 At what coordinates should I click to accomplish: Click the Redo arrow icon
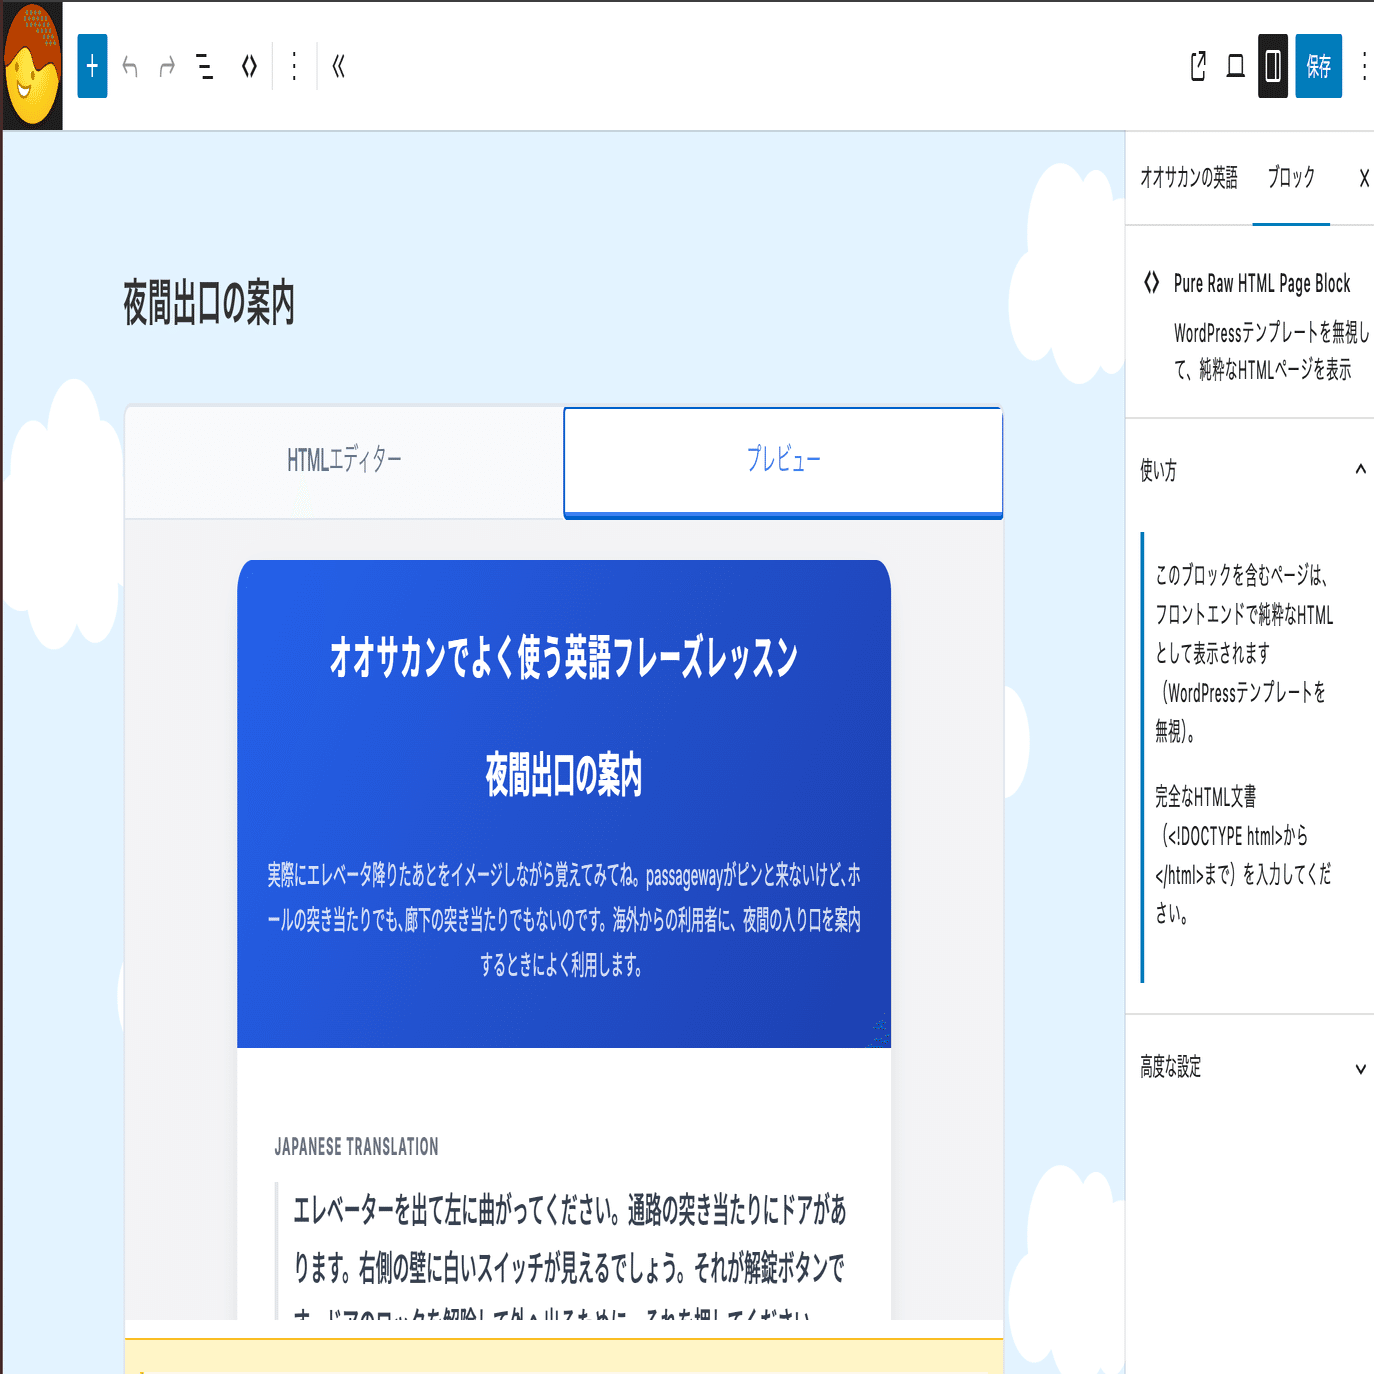coord(166,66)
